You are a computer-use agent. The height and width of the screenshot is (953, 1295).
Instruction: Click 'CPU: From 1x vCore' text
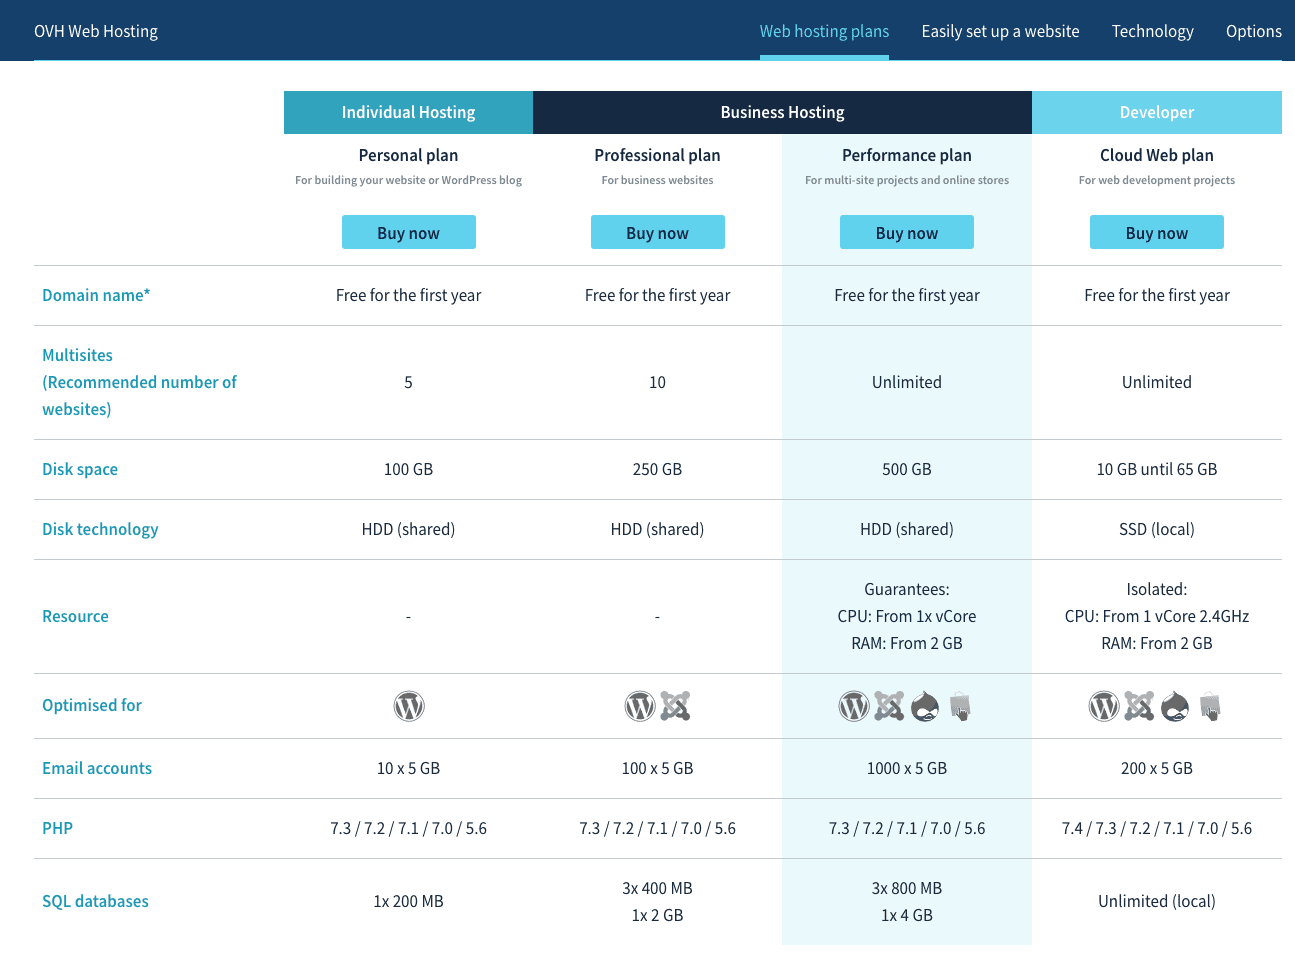907,616
